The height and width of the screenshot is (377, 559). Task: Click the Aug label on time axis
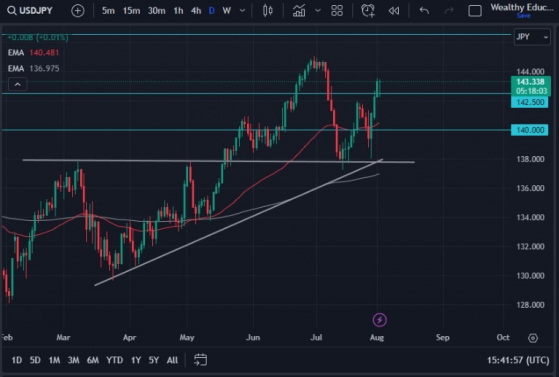click(x=377, y=337)
